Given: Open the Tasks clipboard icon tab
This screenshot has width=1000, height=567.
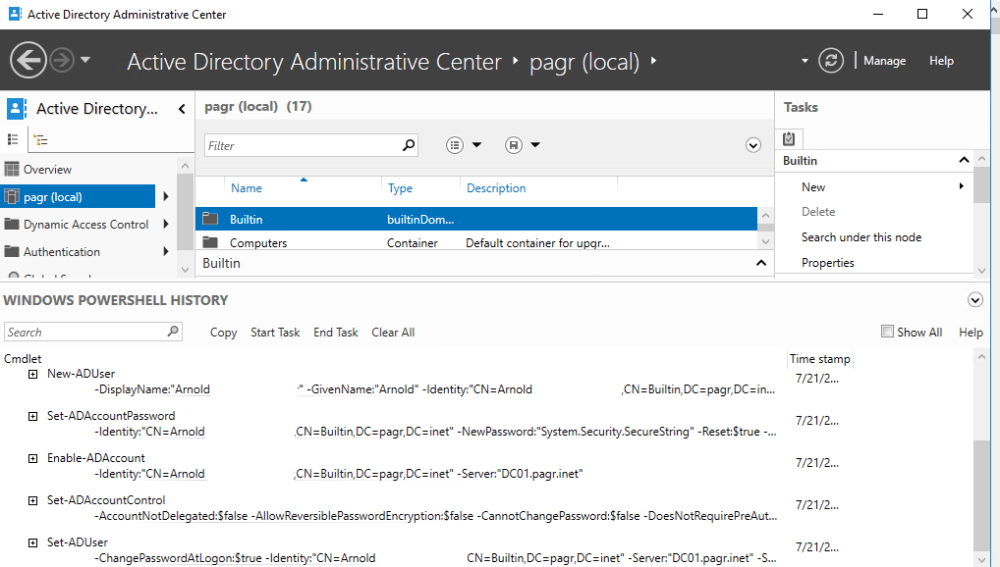Looking at the screenshot, I should [789, 139].
